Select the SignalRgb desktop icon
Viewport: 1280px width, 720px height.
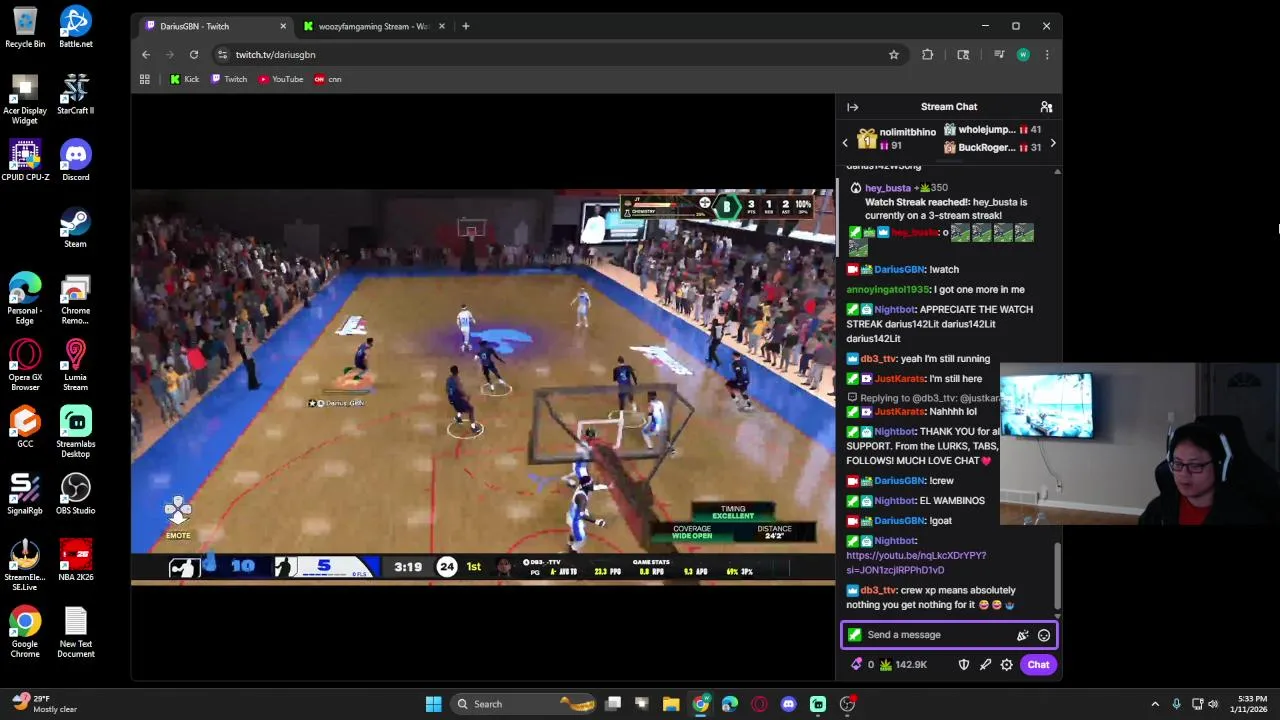click(x=25, y=495)
